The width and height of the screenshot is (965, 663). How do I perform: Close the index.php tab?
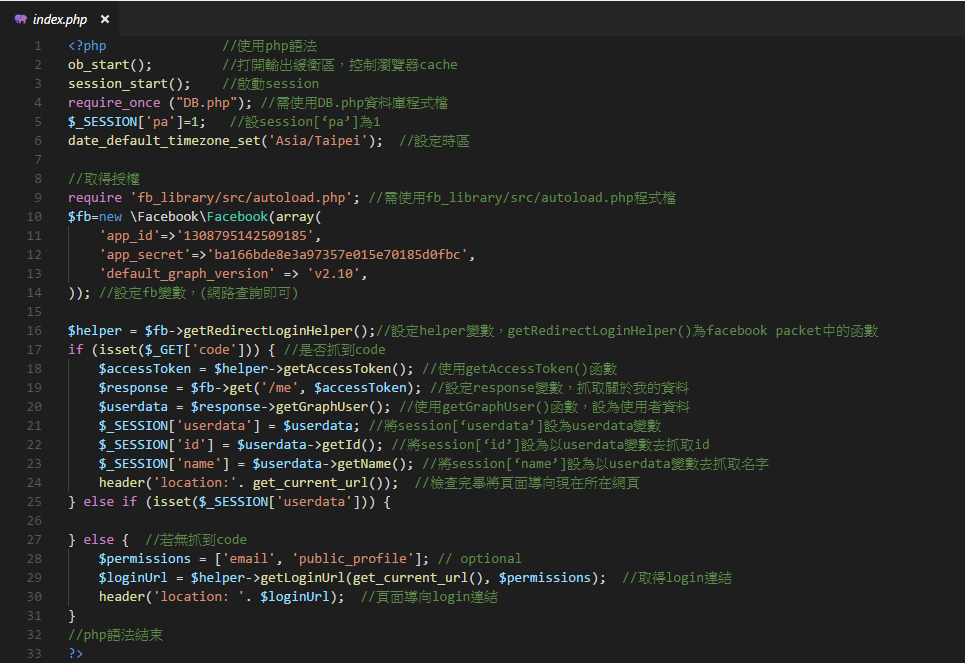coord(105,20)
